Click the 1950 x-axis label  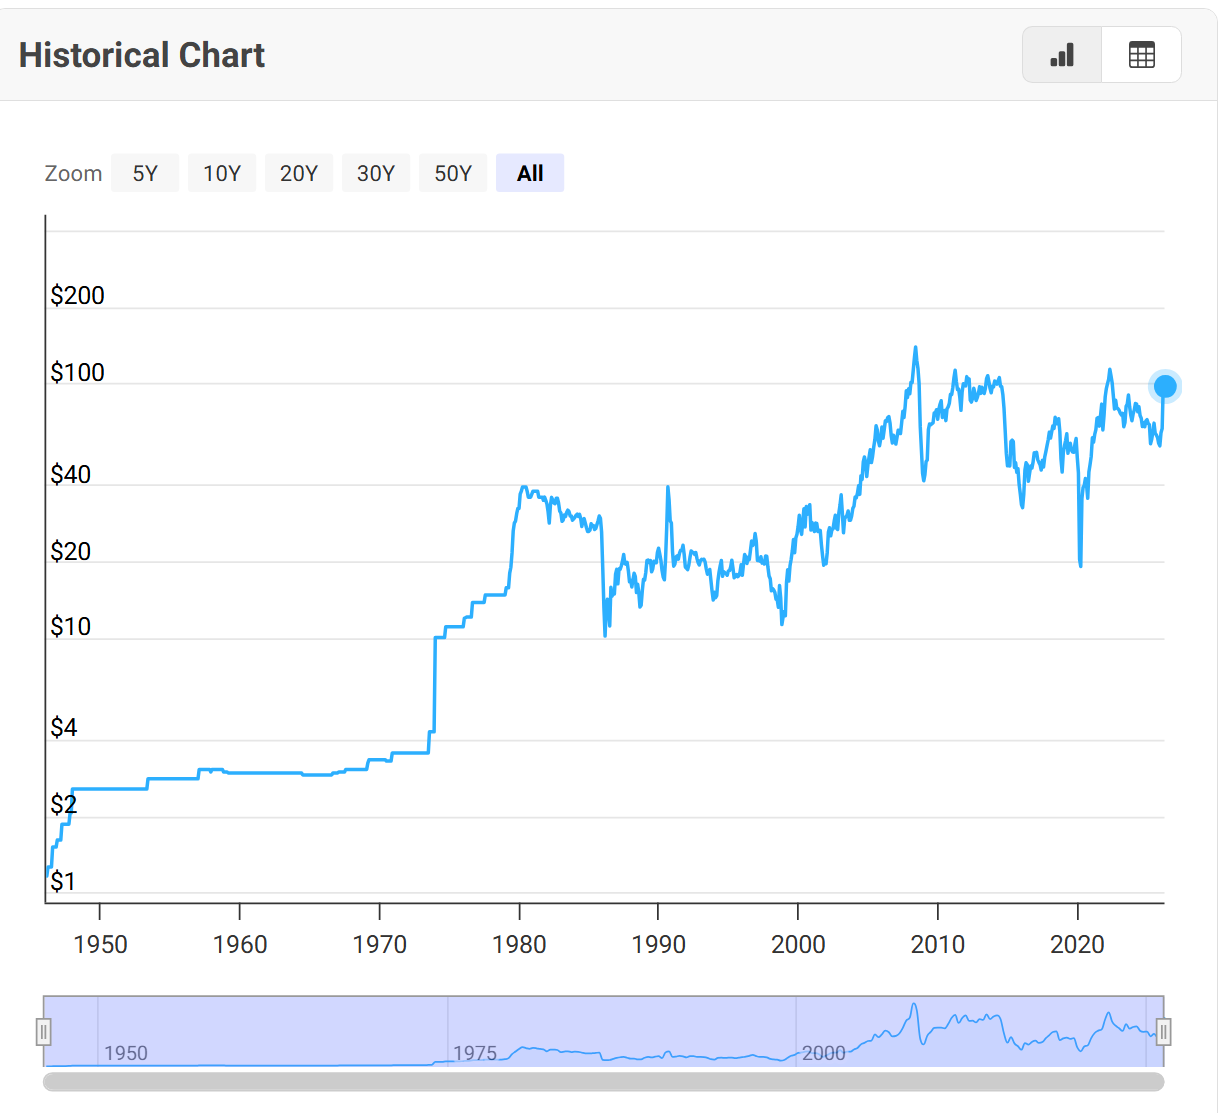pyautogui.click(x=100, y=945)
